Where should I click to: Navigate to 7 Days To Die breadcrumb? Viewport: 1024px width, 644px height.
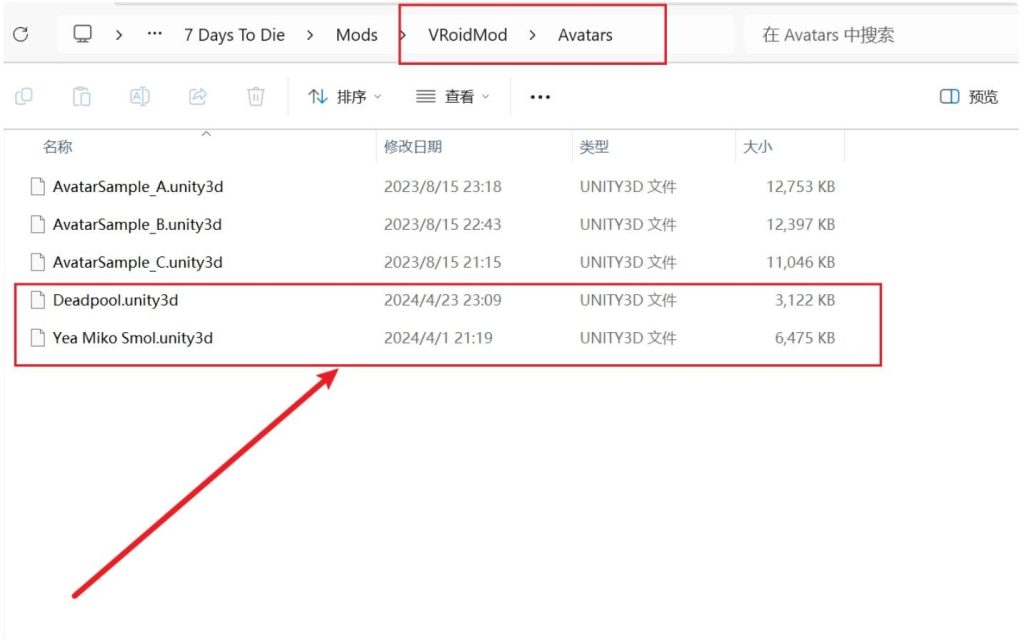pos(234,35)
